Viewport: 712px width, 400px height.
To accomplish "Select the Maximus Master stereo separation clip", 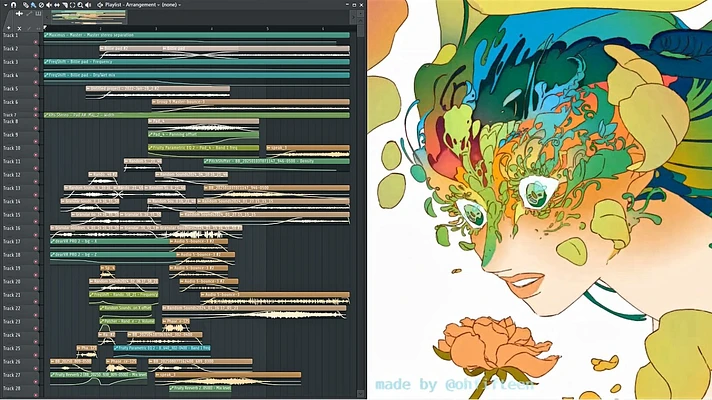I will (197, 35).
